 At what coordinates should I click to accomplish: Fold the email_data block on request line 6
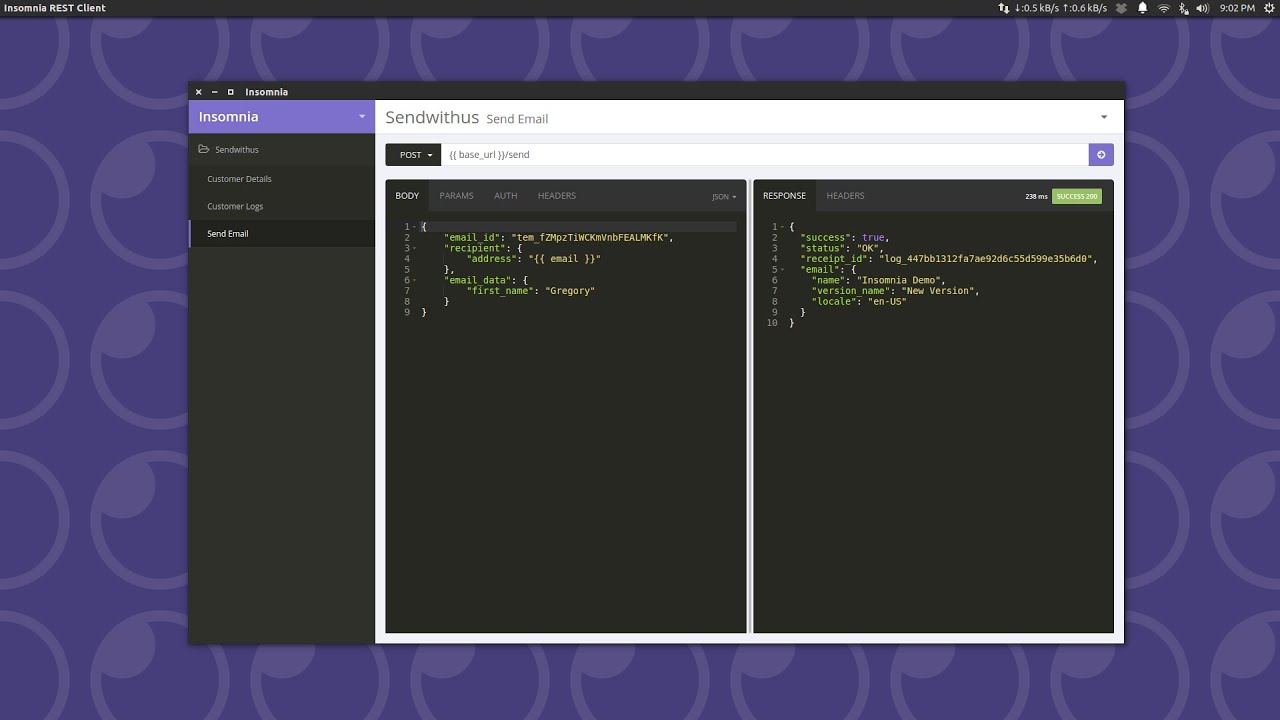coord(414,280)
